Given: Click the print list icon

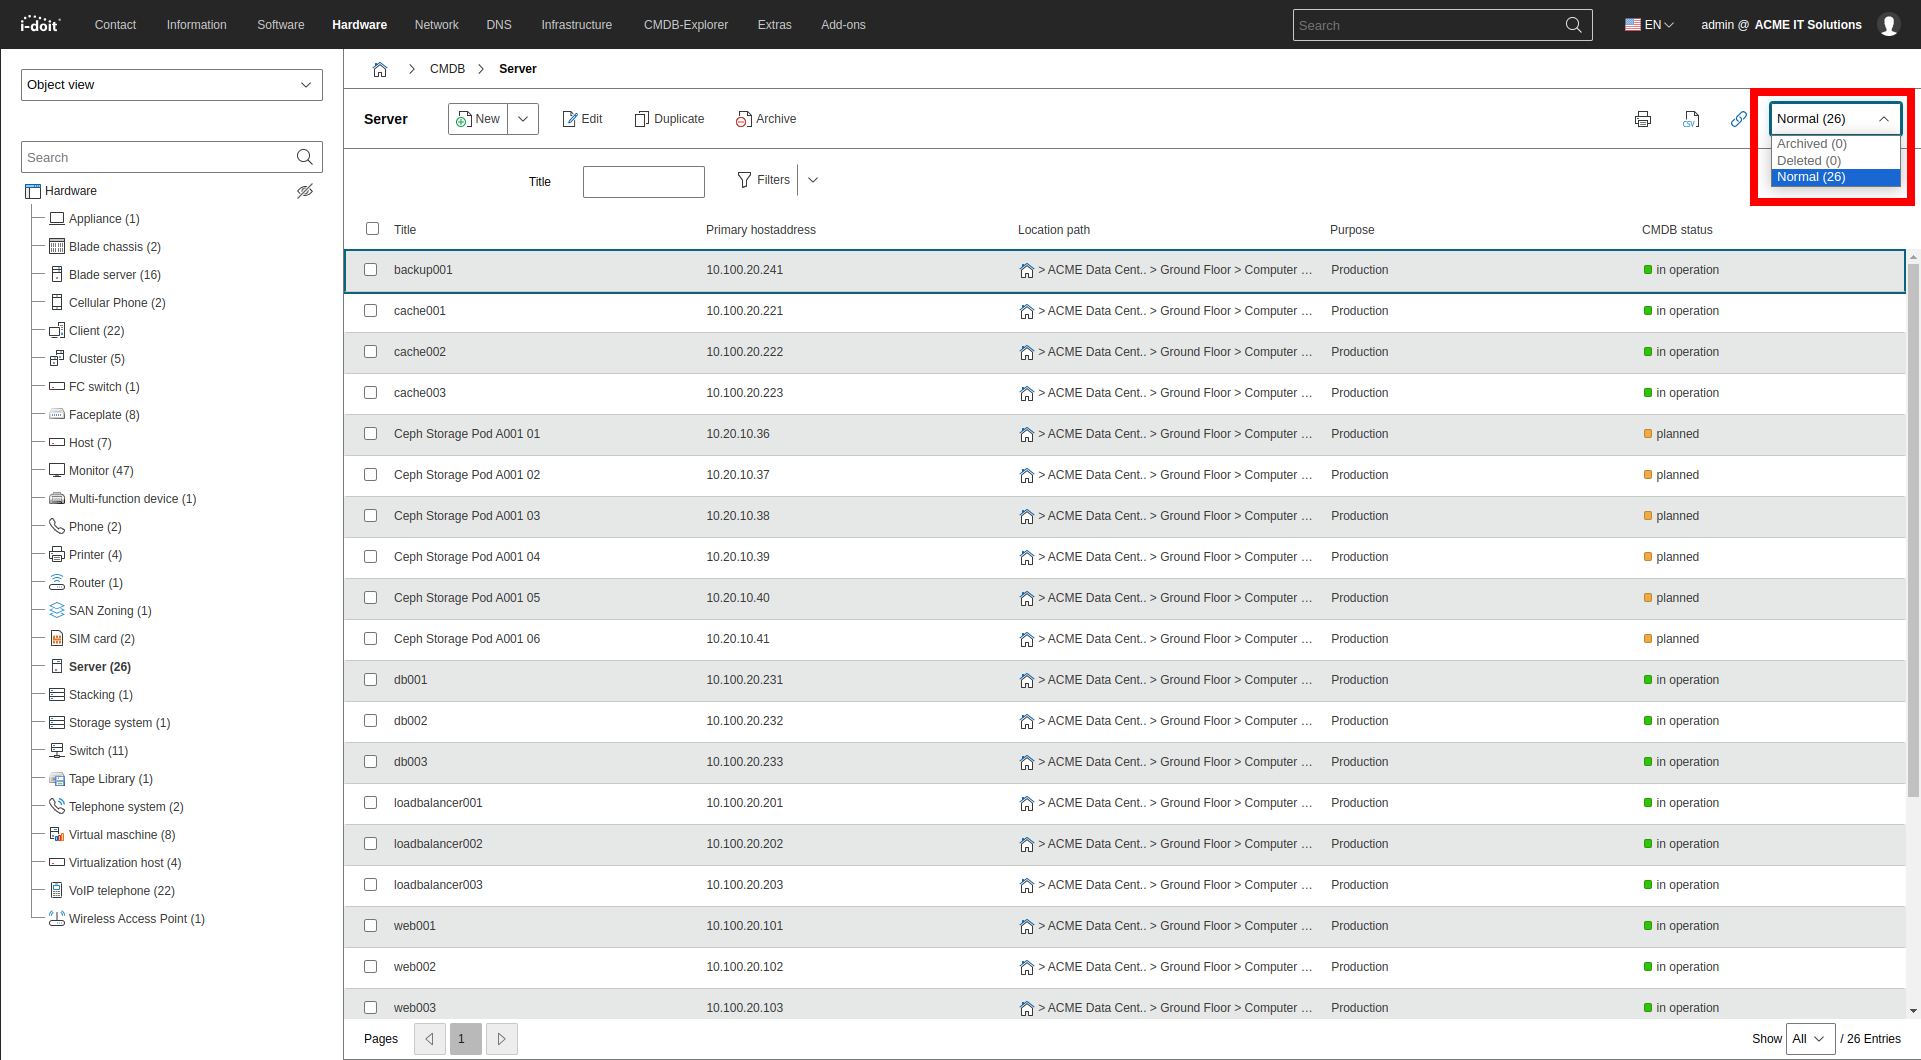Looking at the screenshot, I should pos(1642,119).
